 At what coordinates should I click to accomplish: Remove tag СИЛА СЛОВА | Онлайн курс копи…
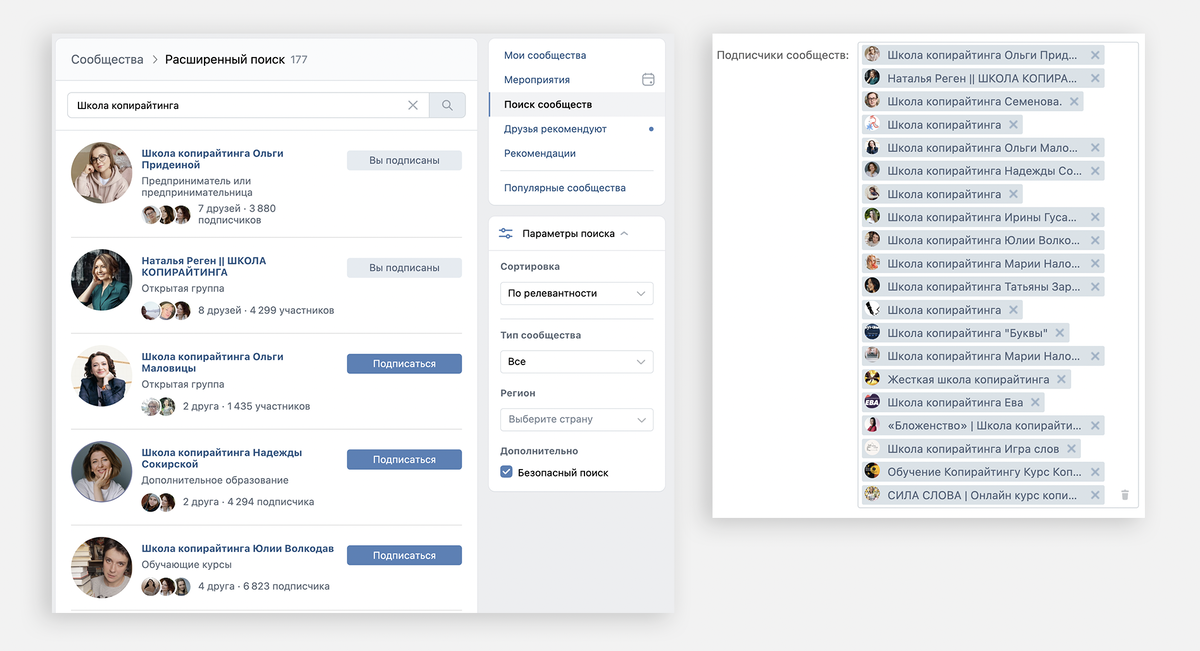pyautogui.click(x=1095, y=495)
